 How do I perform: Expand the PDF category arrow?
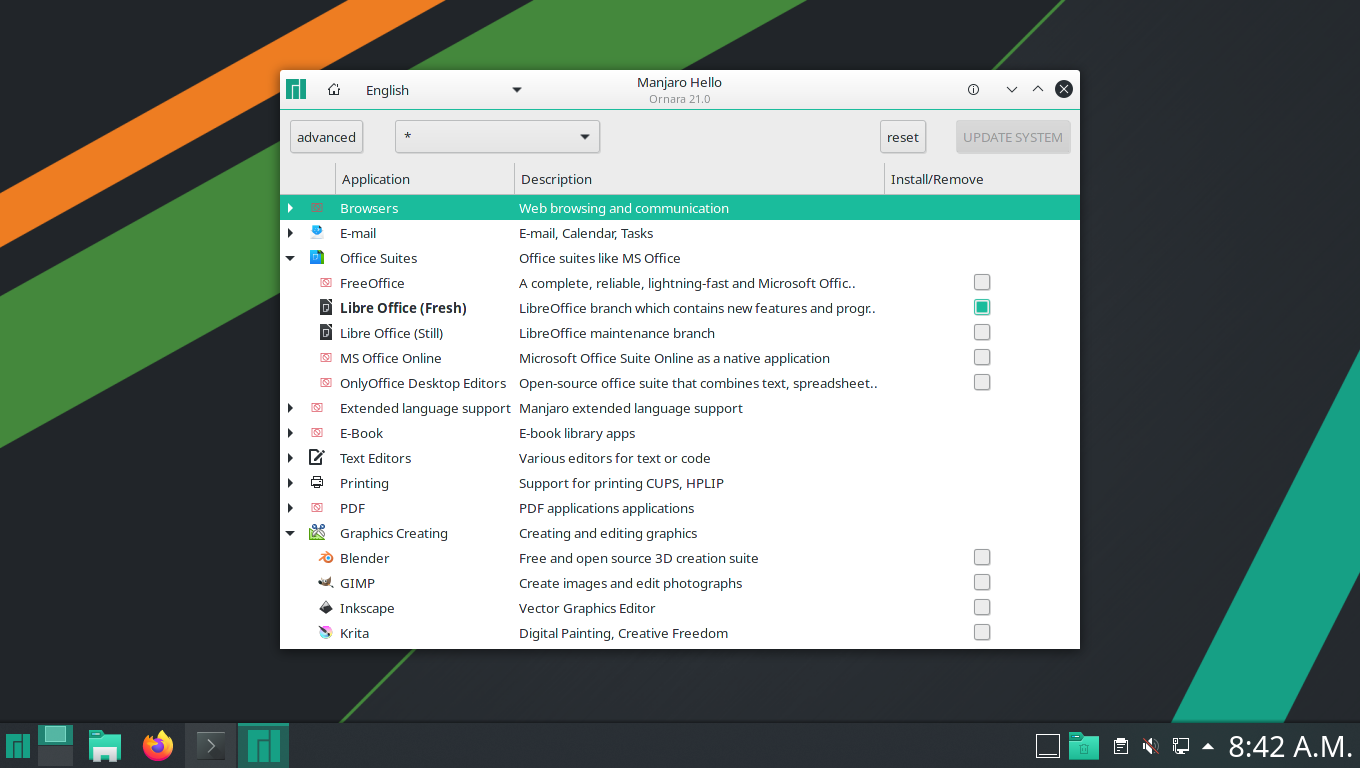tap(290, 508)
